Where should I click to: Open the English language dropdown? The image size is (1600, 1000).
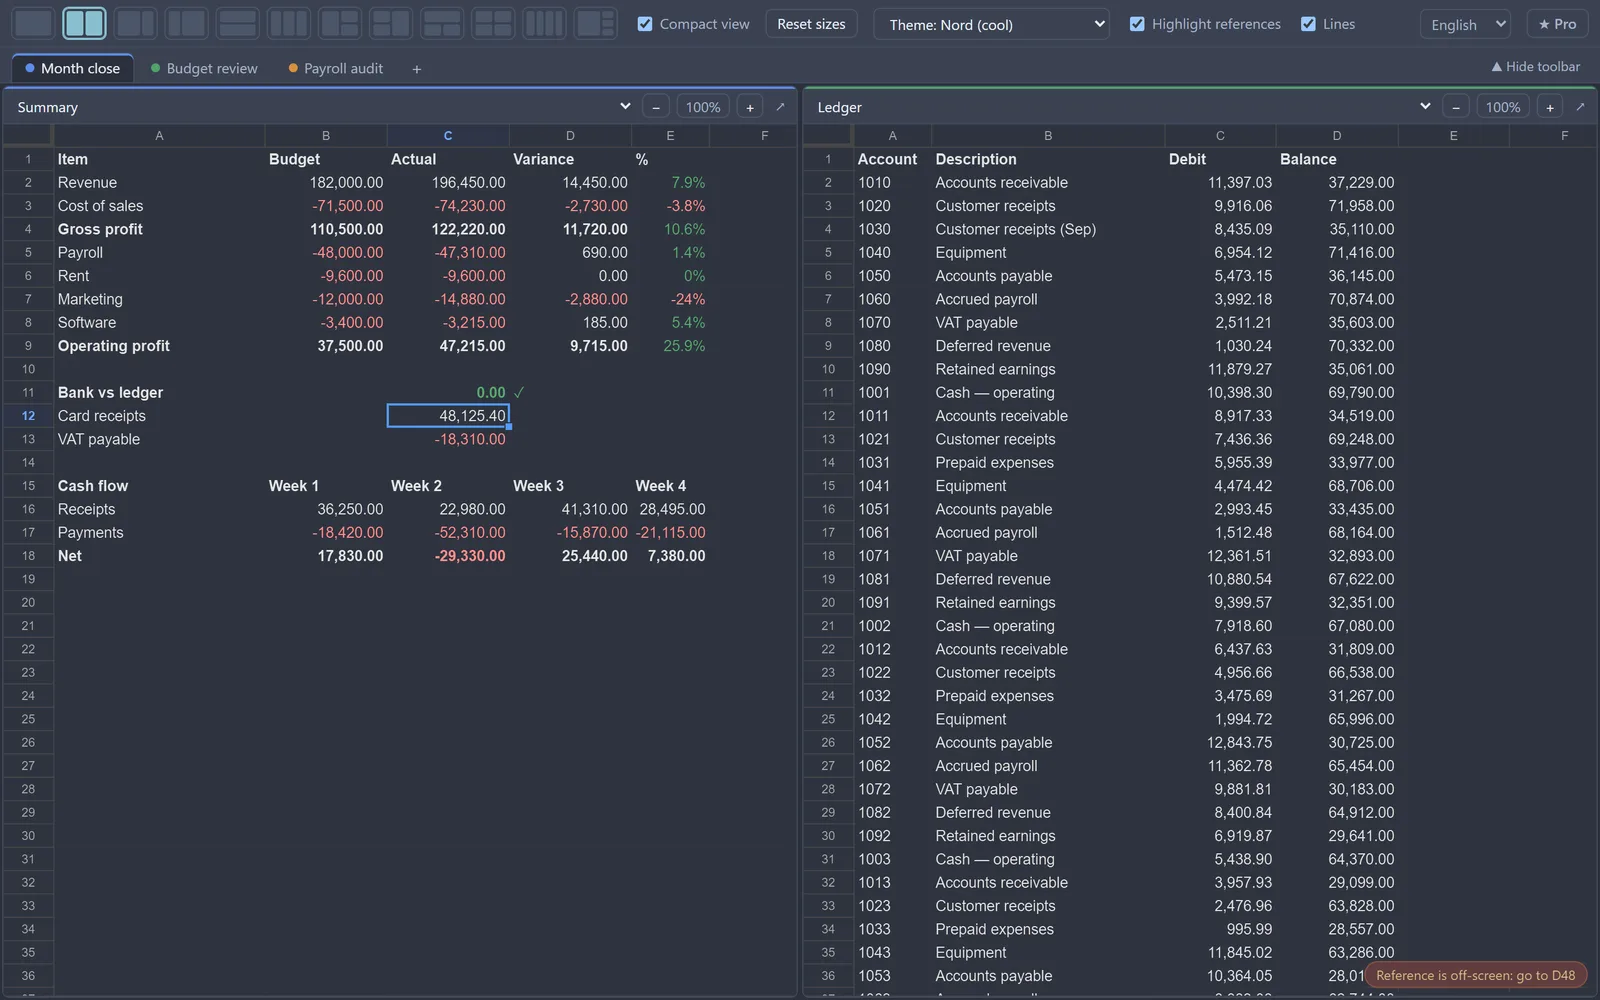[x=1465, y=24]
